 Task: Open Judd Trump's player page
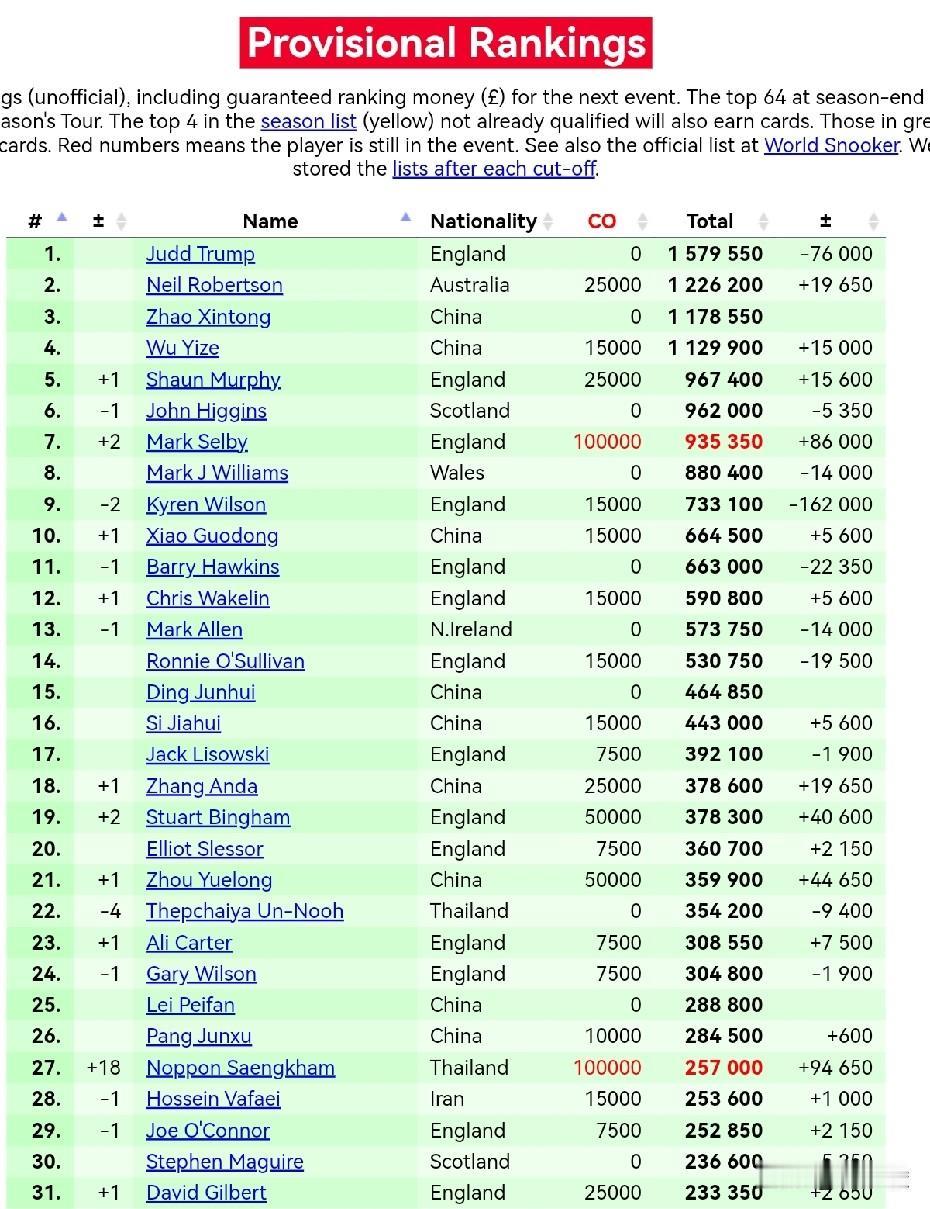coord(200,254)
